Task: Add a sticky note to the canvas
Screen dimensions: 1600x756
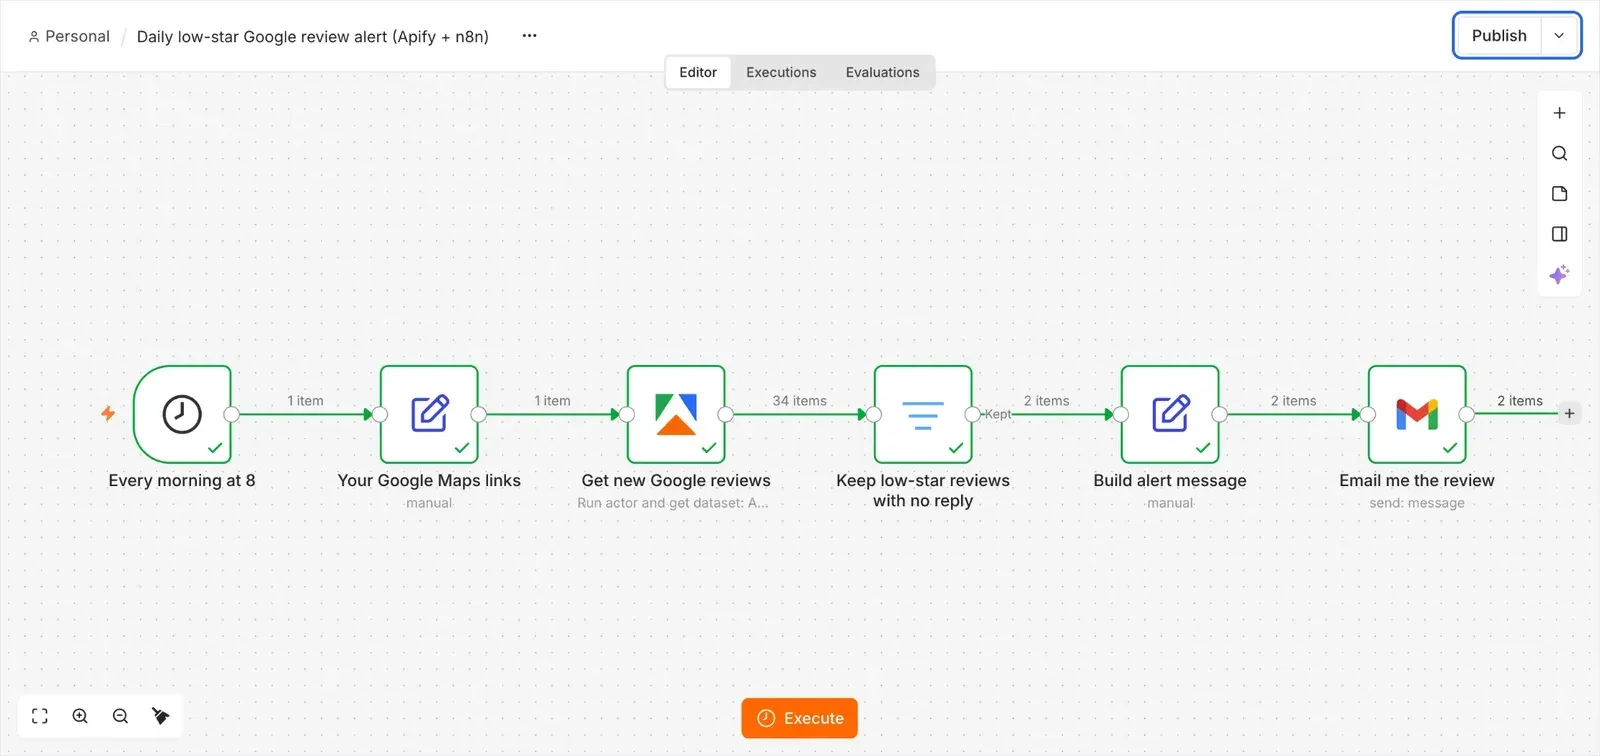Action: pos(1559,194)
